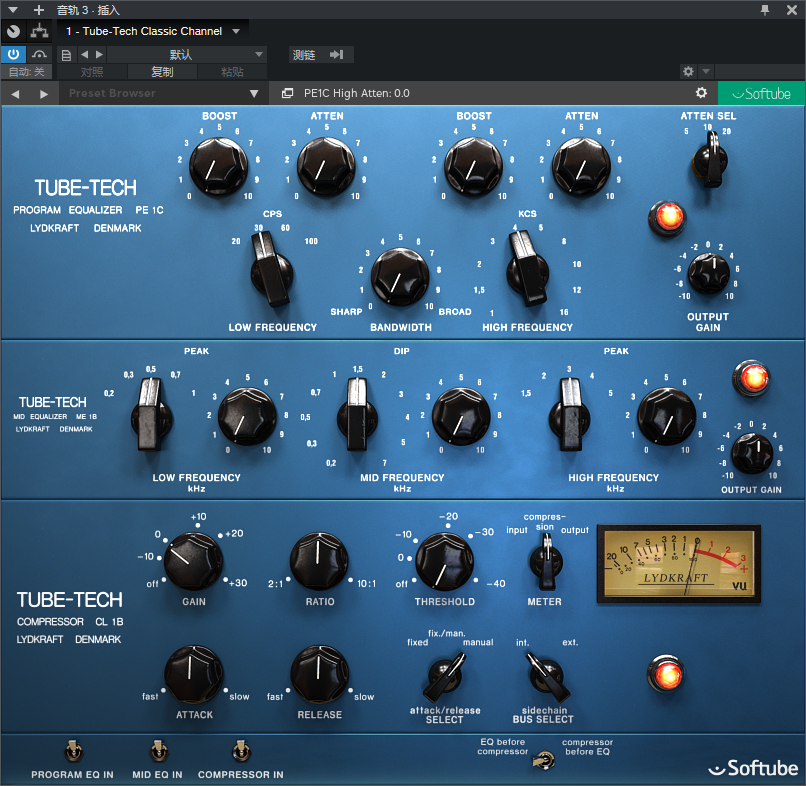Click the plus icon in the title bar
Screen dimensions: 806x786
point(39,9)
